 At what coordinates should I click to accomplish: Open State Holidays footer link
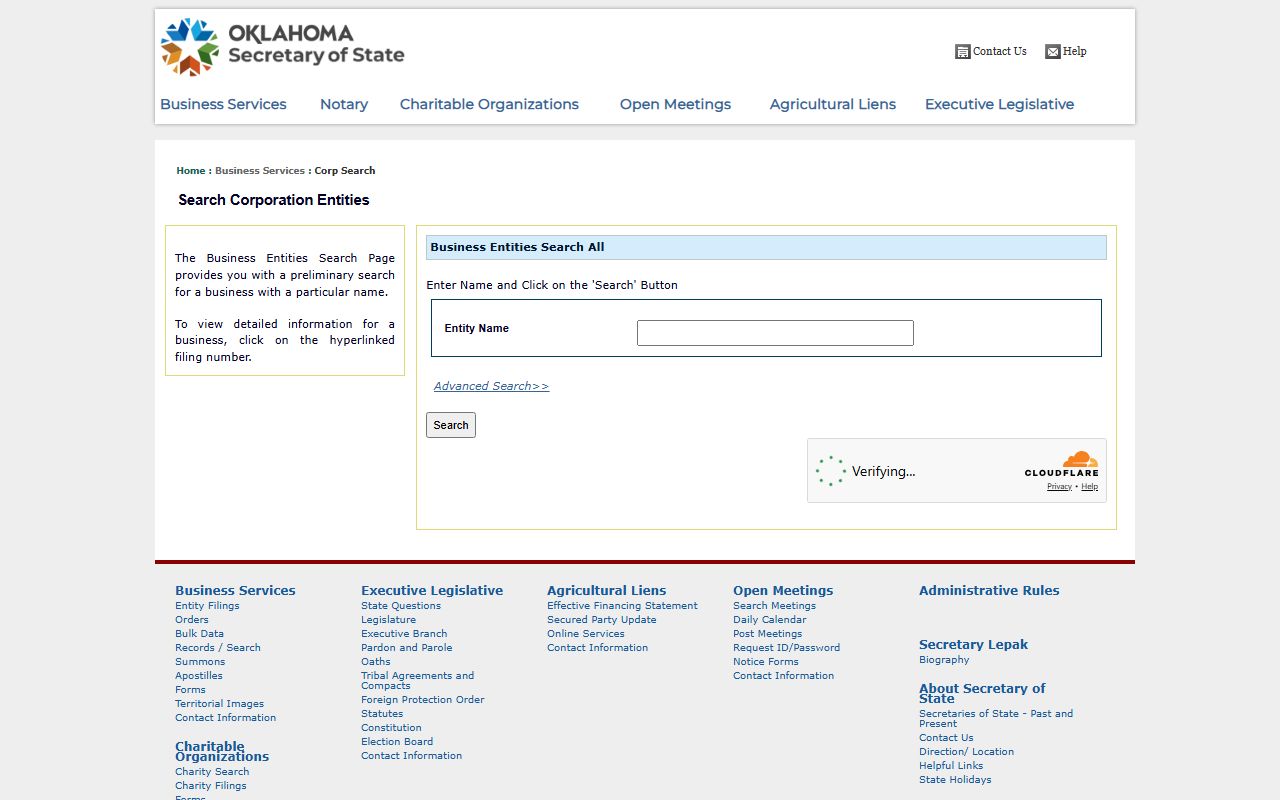(955, 779)
